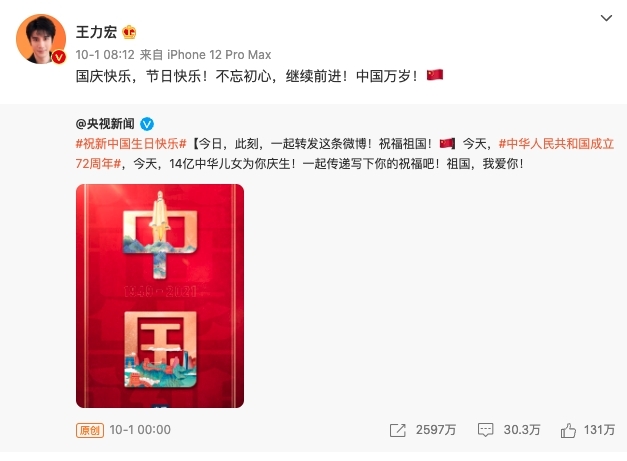The height and width of the screenshot is (461, 627).
Task: Click the repost share icon
Action: (397, 430)
